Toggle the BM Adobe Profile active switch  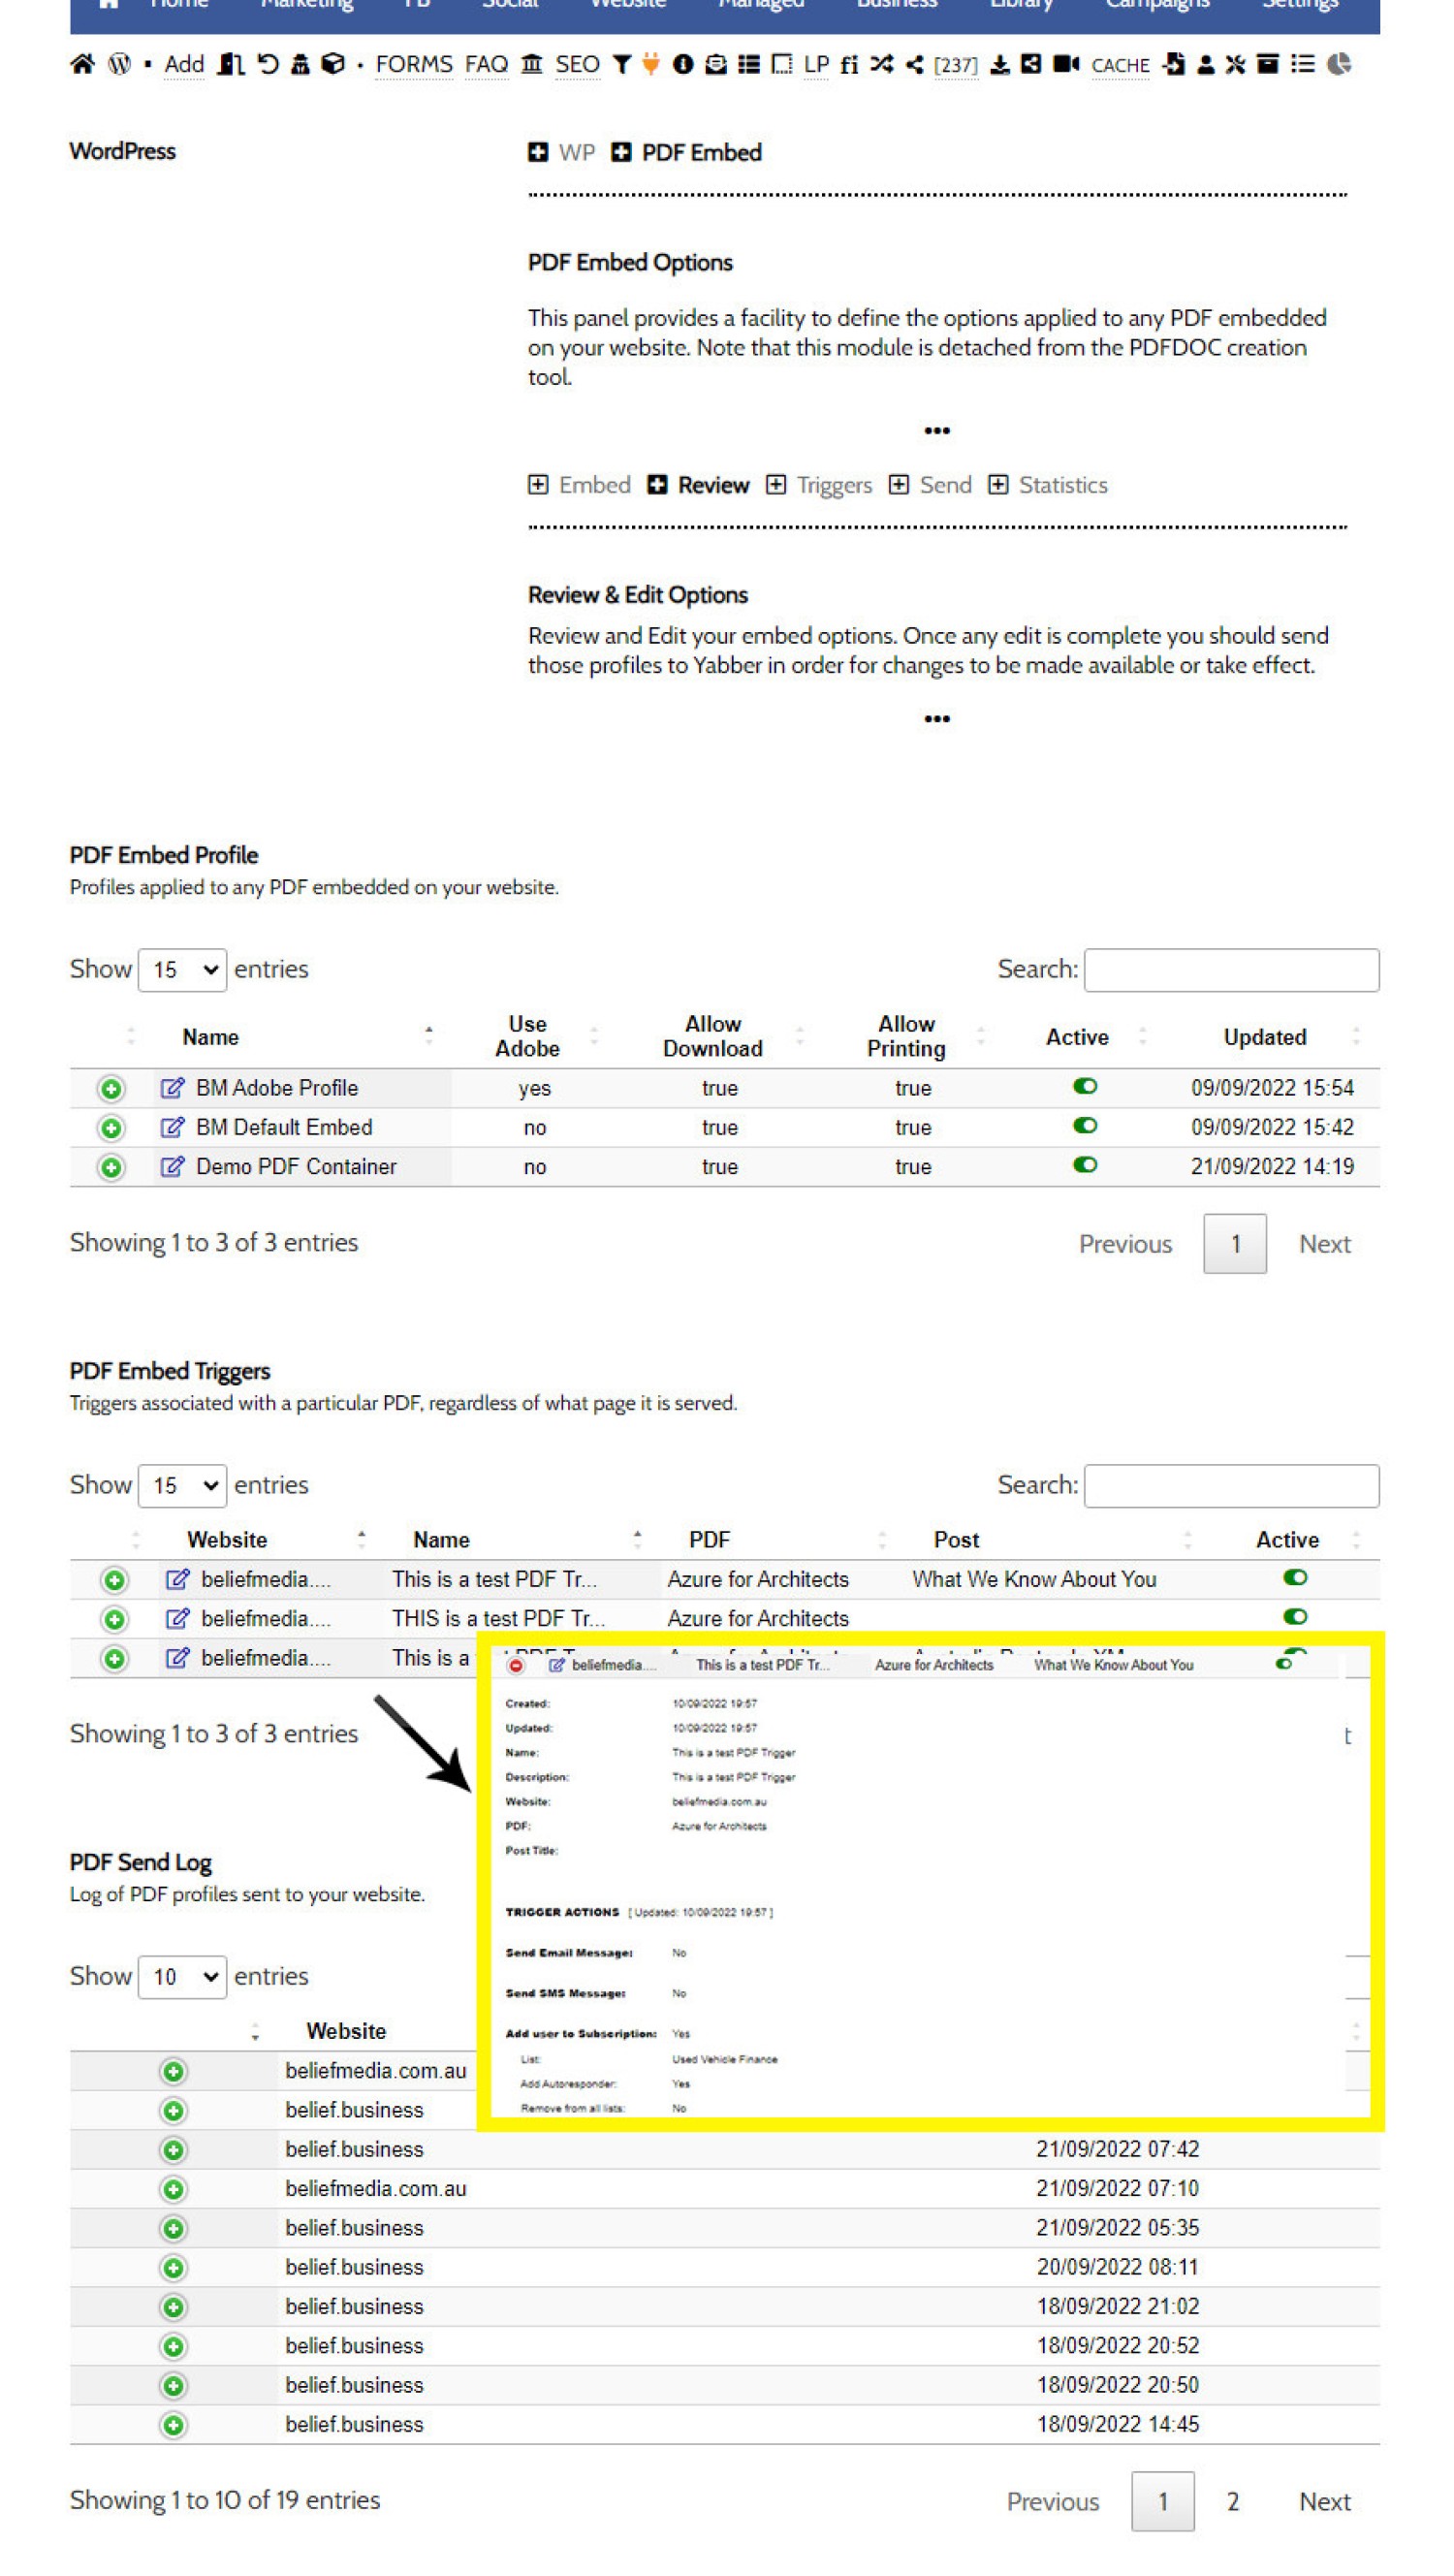point(1084,1086)
